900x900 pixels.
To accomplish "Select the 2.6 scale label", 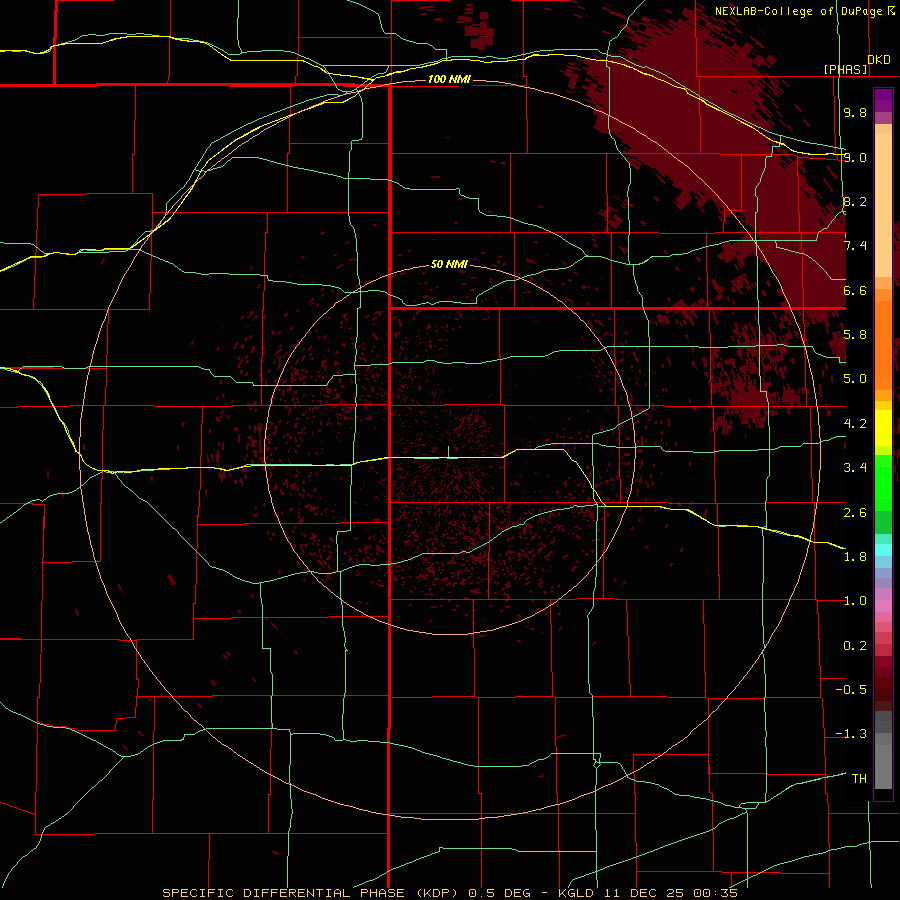I will [855, 513].
